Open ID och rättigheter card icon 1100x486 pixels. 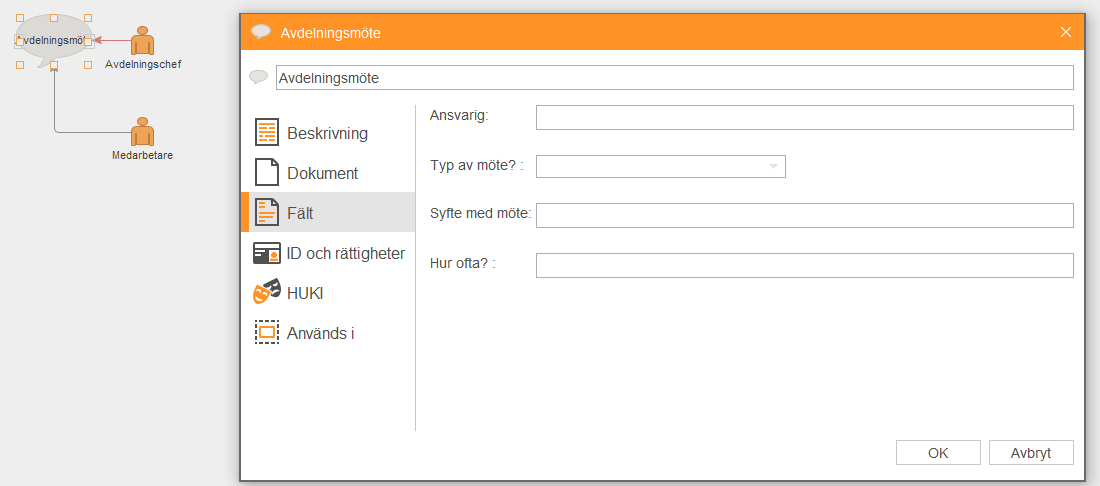click(x=267, y=253)
